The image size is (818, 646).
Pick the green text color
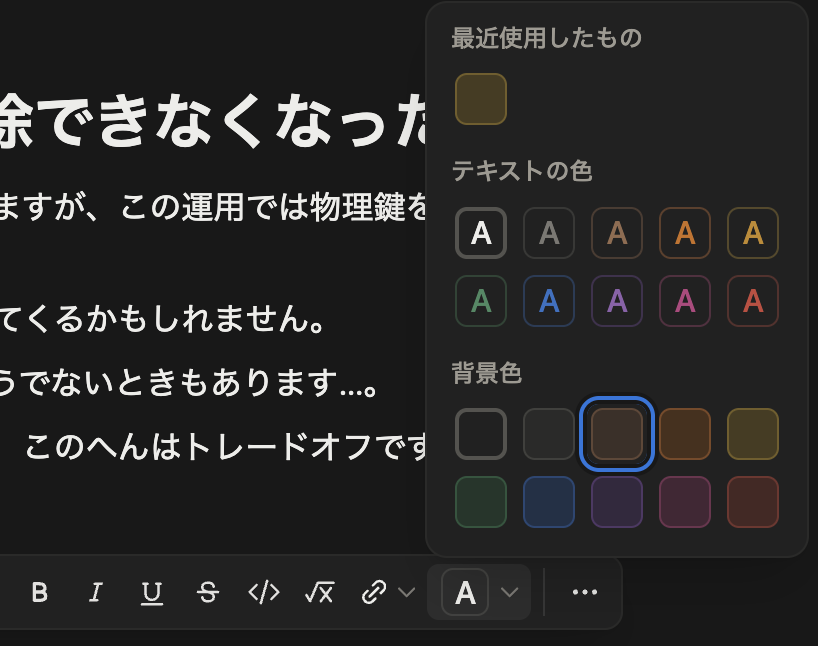(x=481, y=301)
